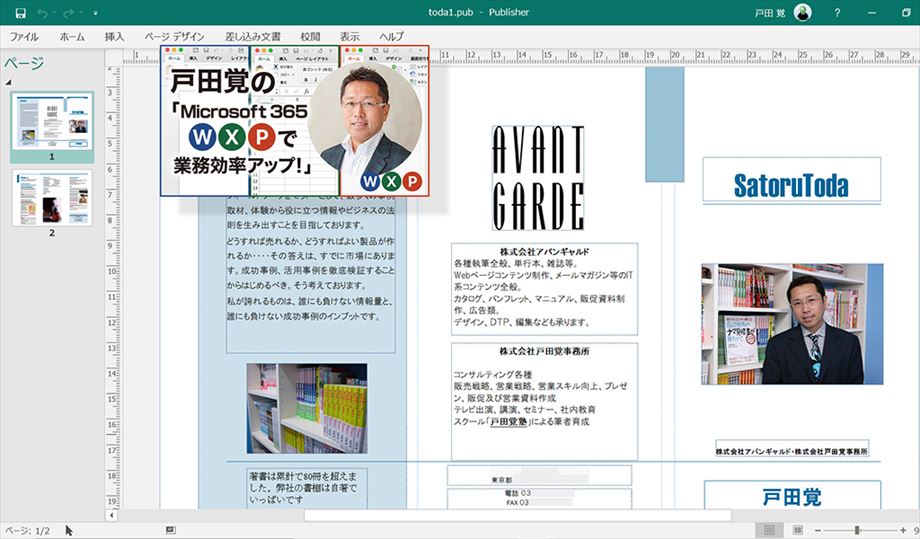Image resolution: width=920 pixels, height=539 pixels.
Task: Open the undo history dropdown arrow
Action: [x=54, y=13]
